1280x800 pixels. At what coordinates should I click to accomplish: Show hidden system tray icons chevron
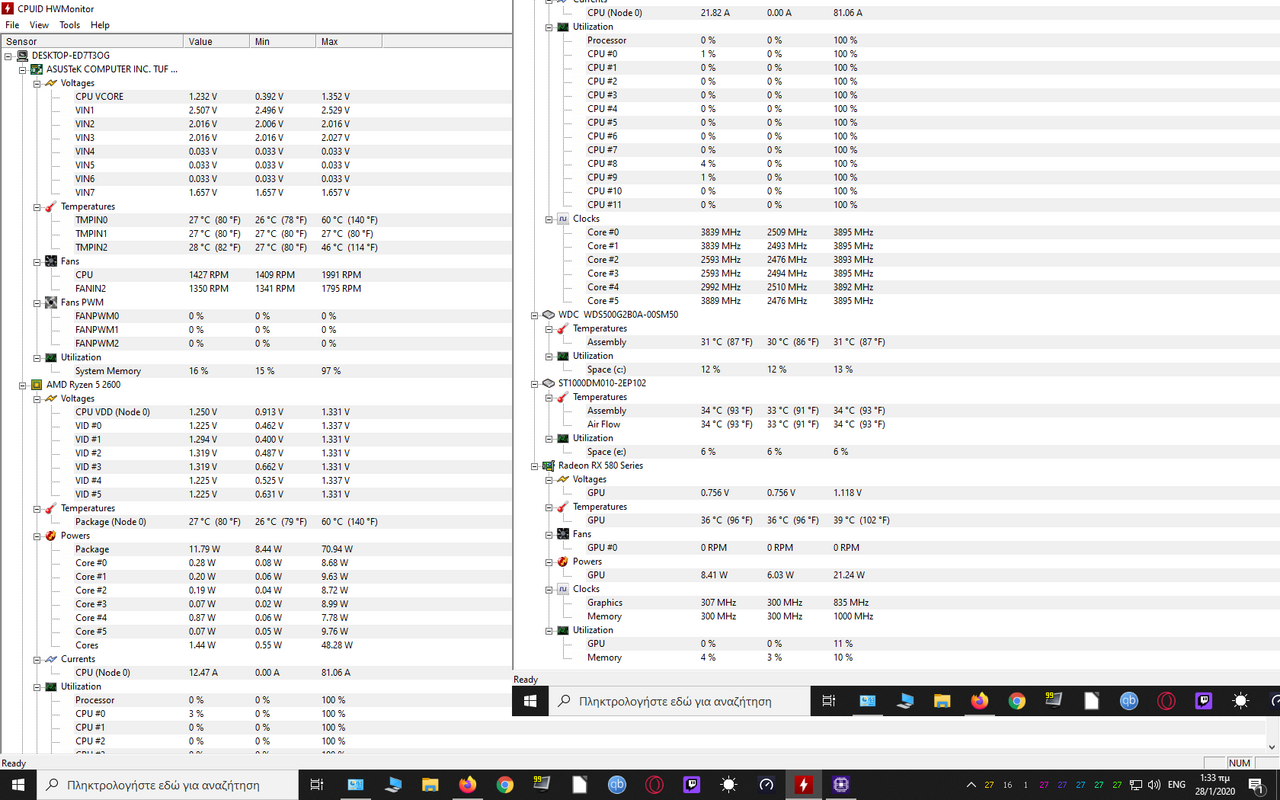pyautogui.click(x=970, y=785)
